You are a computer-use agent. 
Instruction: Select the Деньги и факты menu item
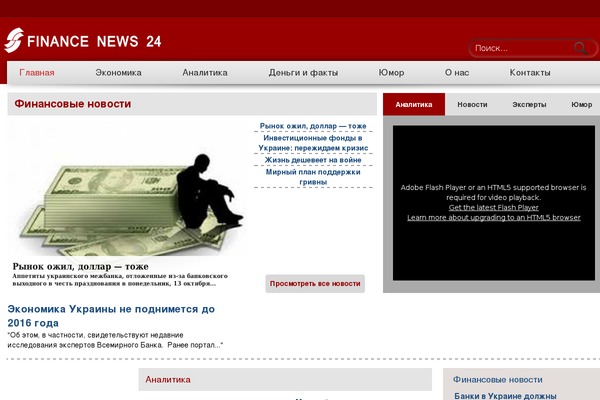[303, 73]
